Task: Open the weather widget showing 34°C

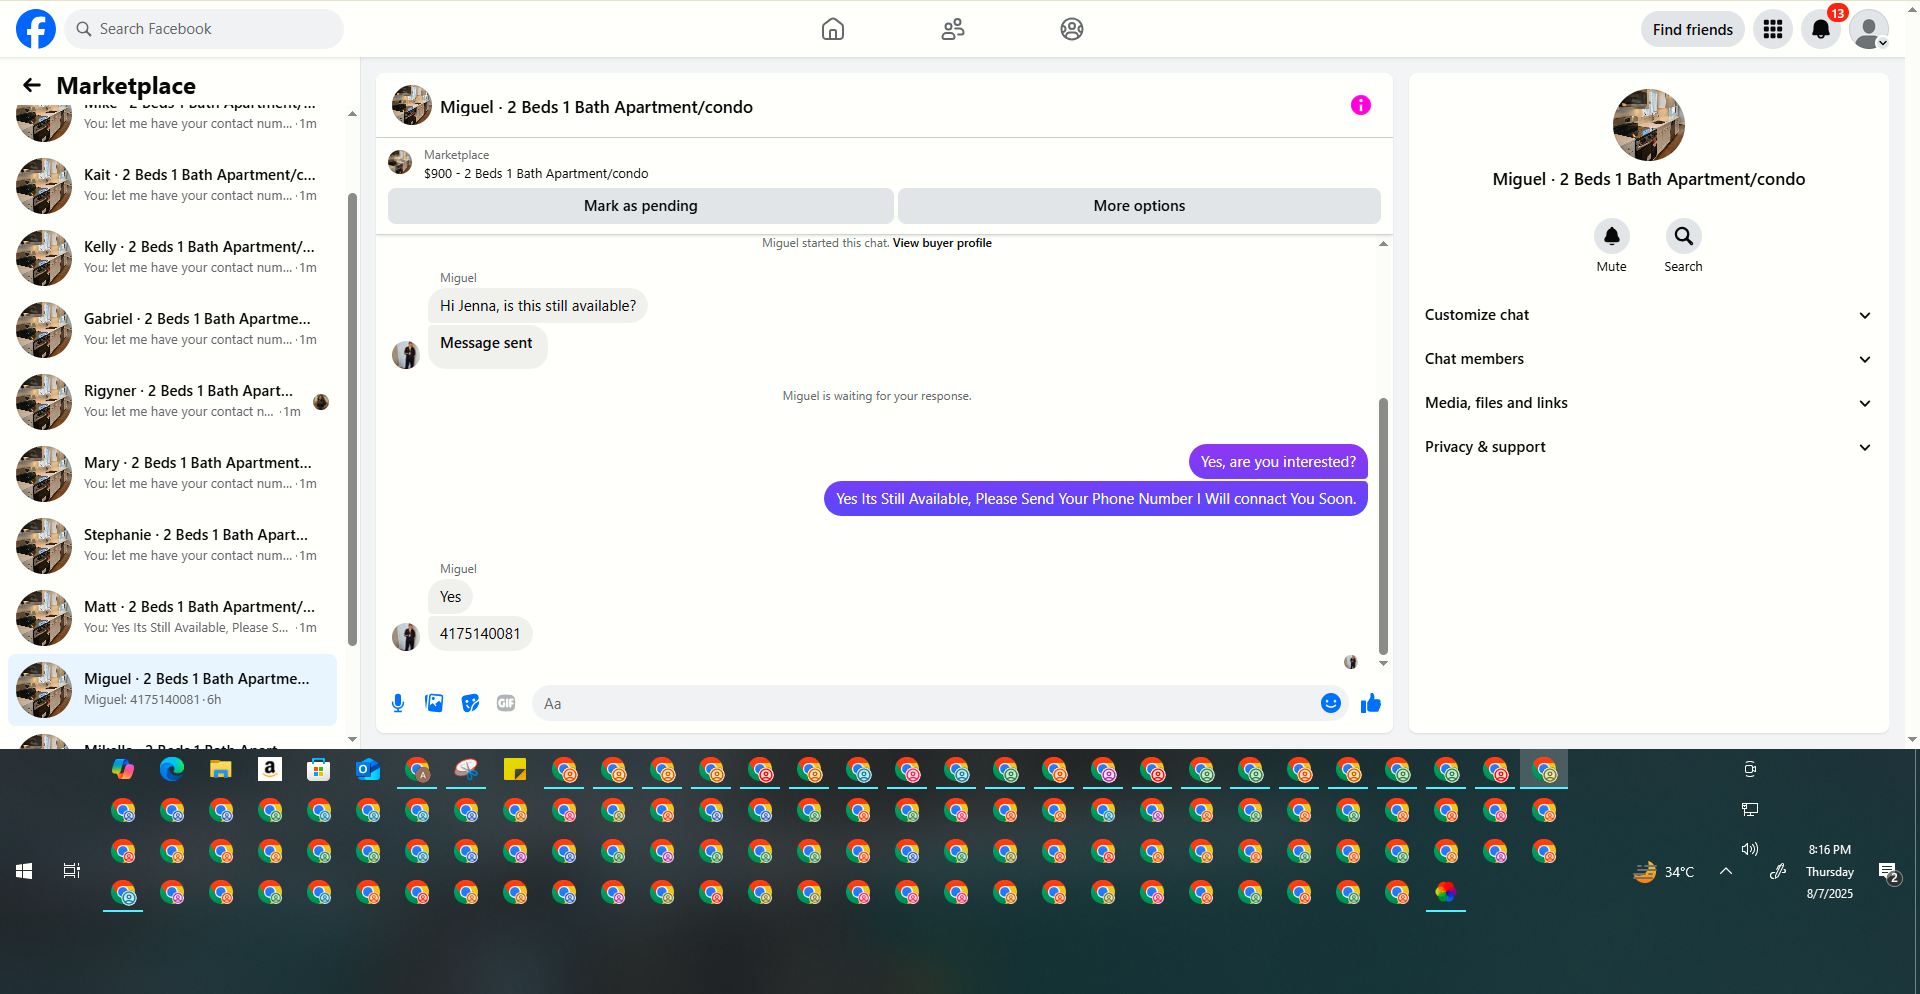Action: pos(1664,872)
